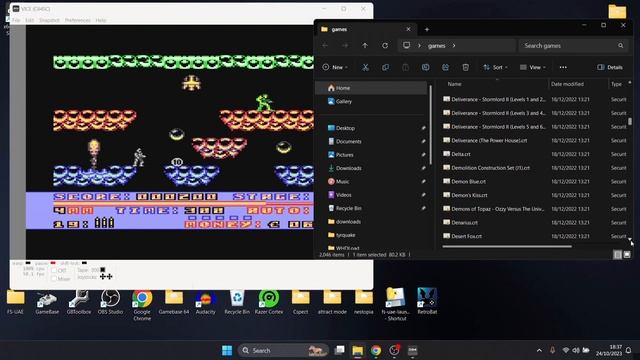Screen dimensions: 640x360
Task: Click the Paste icon in File Explorer toolbar
Action: [x=405, y=67]
